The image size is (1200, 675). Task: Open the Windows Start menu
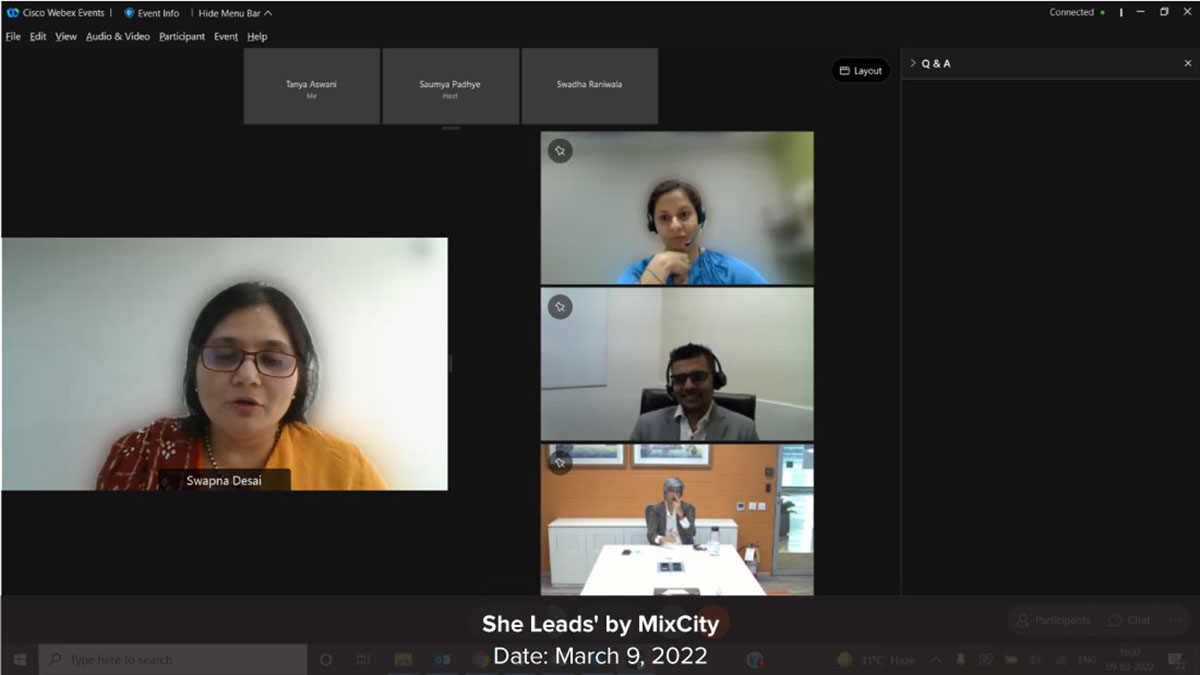[19, 660]
